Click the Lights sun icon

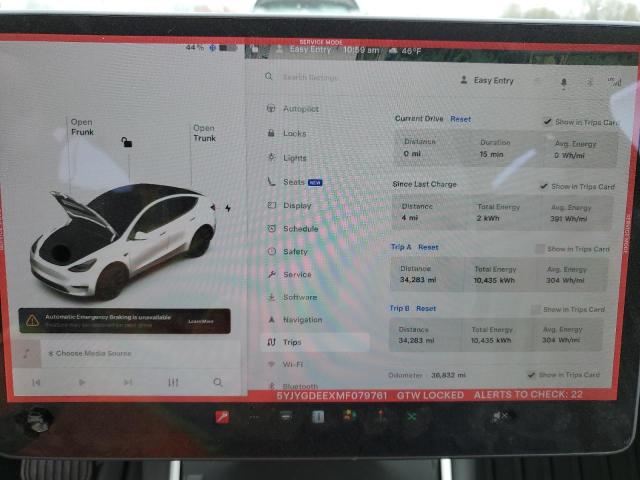[271, 157]
